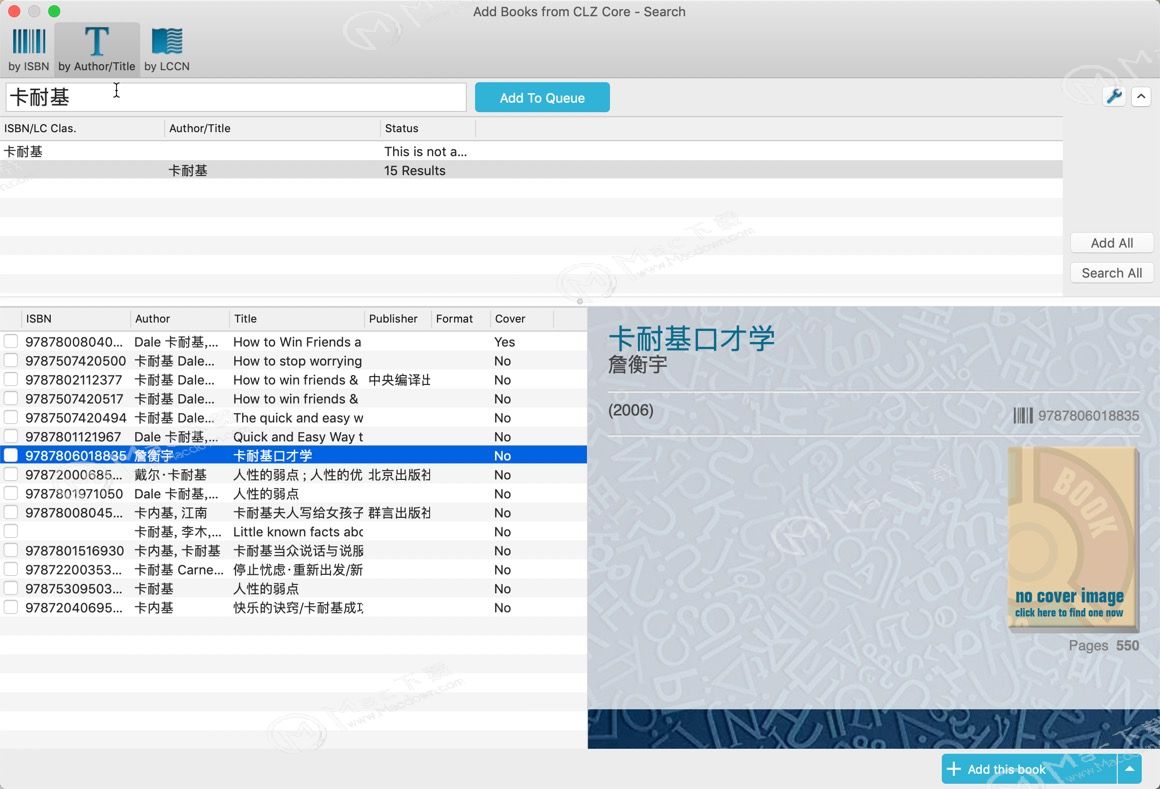Image resolution: width=1160 pixels, height=789 pixels.
Task: Zoom the window with the green button
Action: pyautogui.click(x=54, y=11)
